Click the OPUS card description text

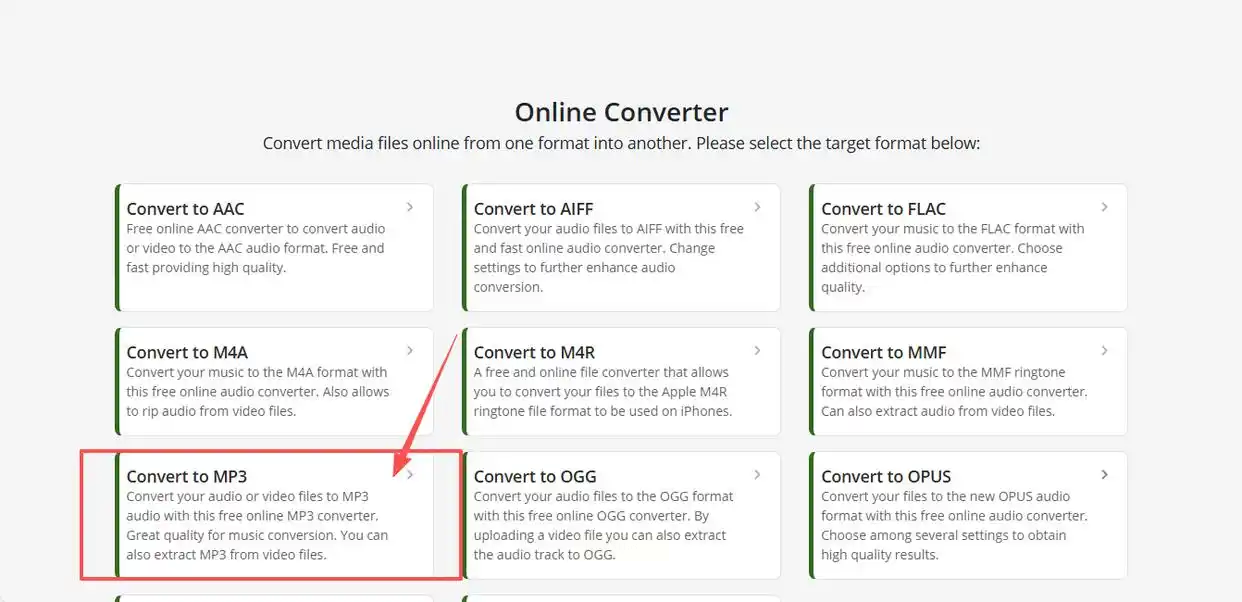(x=954, y=526)
